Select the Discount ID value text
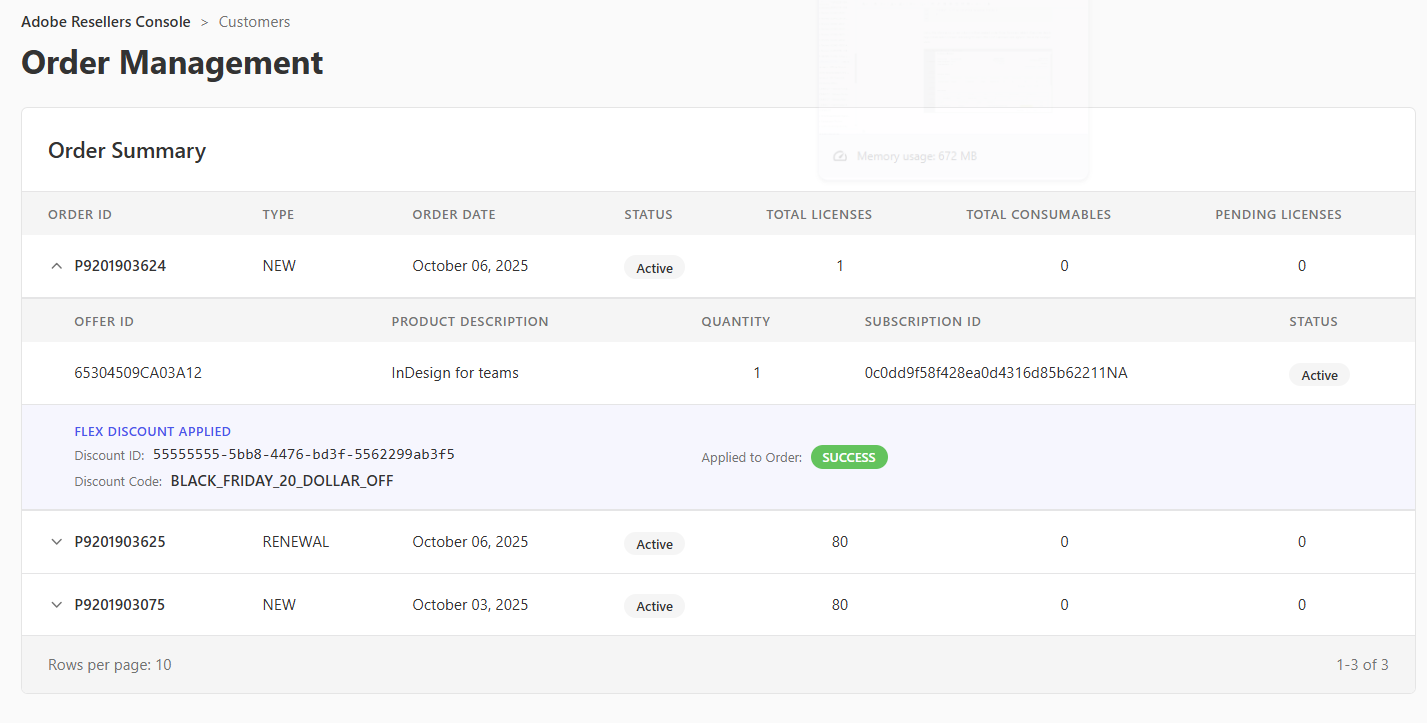The width and height of the screenshot is (1427, 723). (303, 455)
